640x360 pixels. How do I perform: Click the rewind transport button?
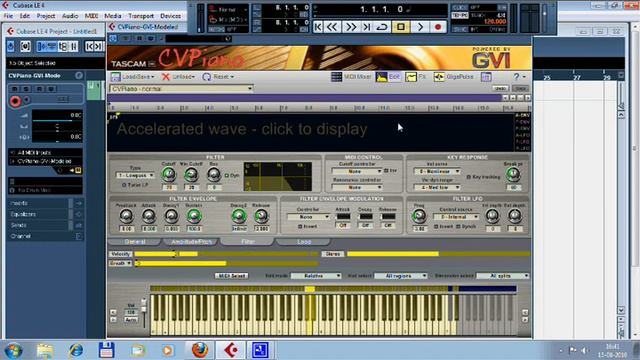tap(333, 27)
